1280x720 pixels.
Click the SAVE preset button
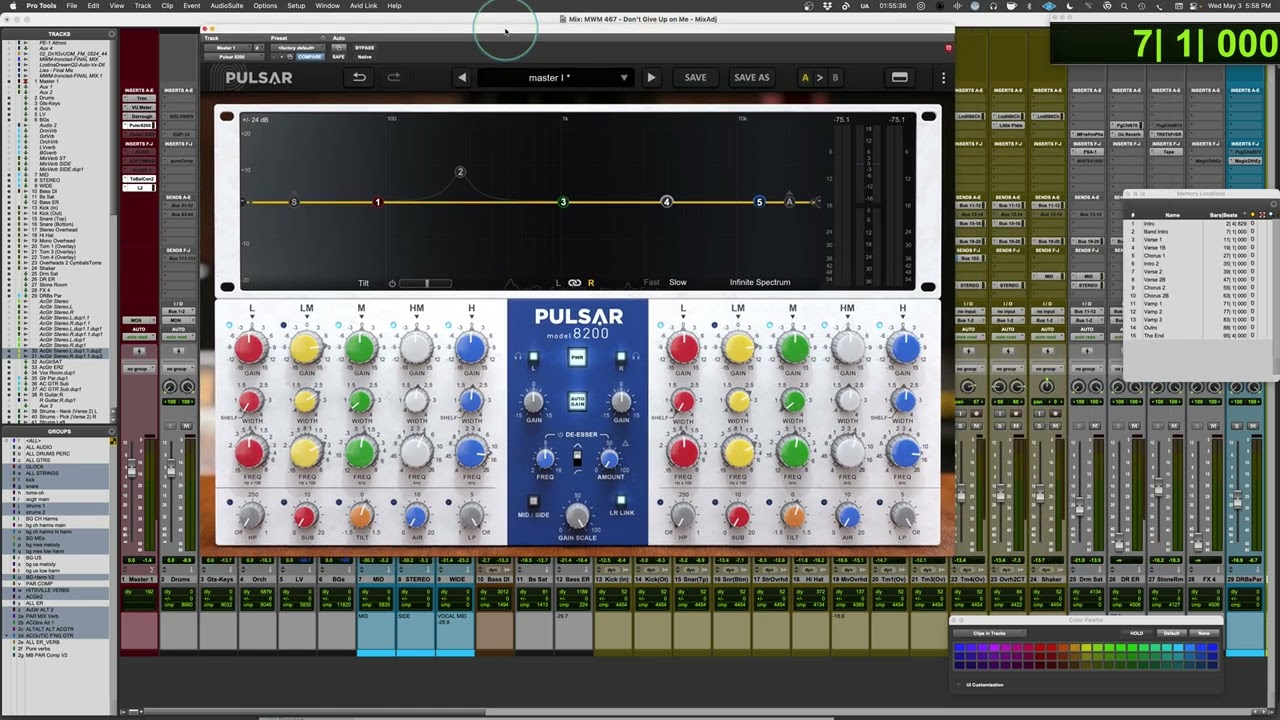point(695,77)
